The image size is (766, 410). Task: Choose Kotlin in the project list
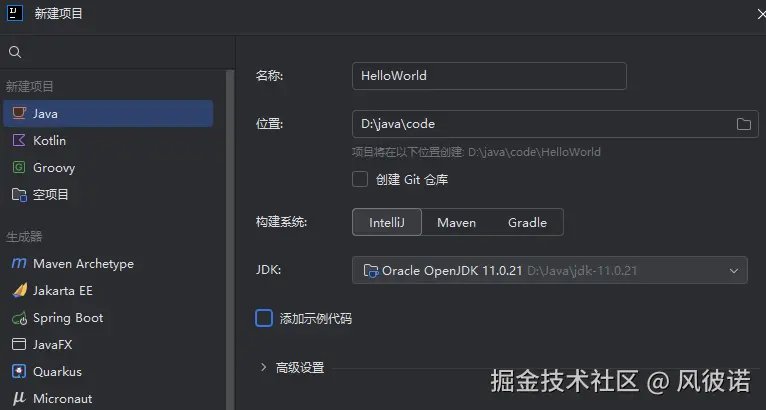coord(108,140)
